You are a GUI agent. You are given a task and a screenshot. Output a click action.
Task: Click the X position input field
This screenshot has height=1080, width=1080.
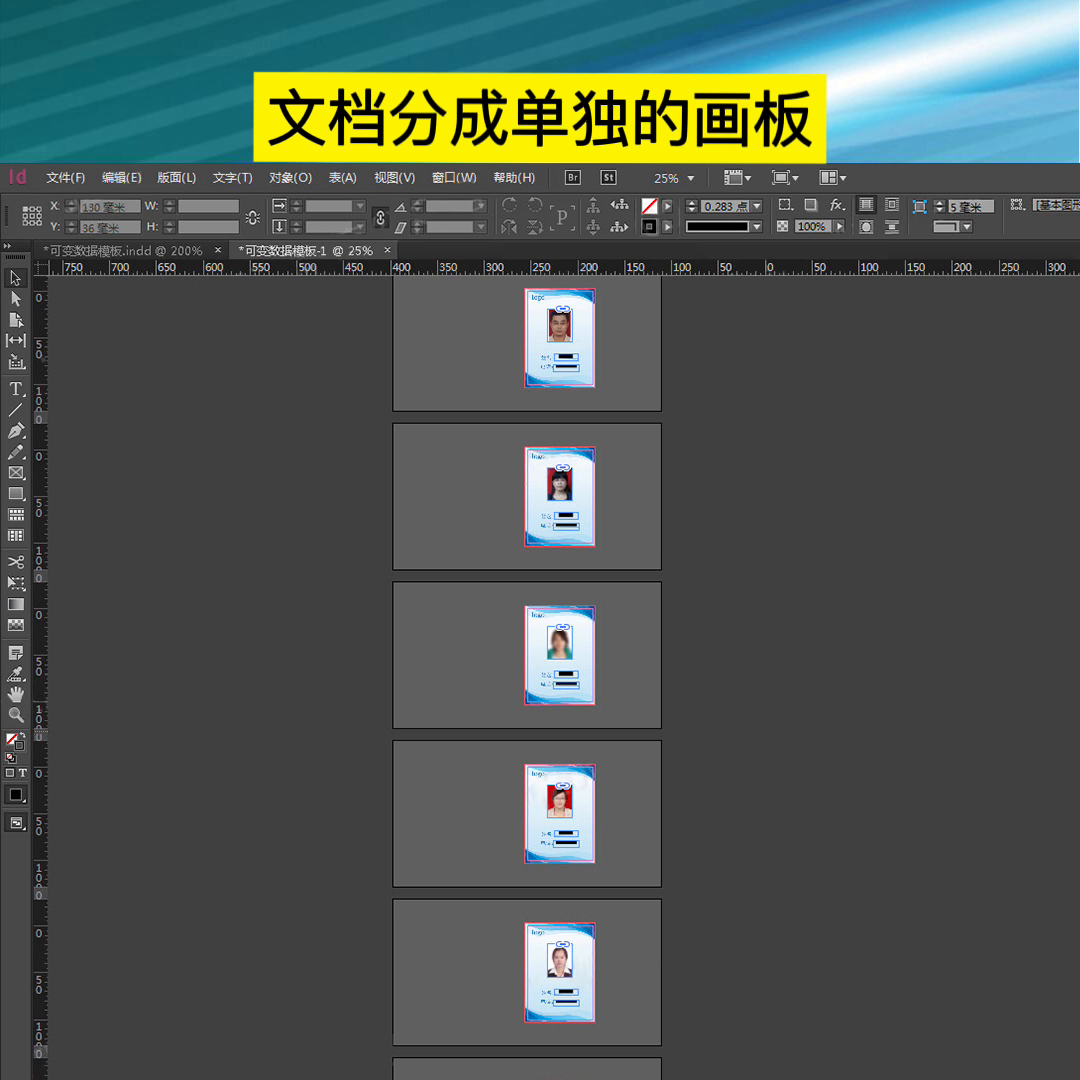[x=110, y=207]
